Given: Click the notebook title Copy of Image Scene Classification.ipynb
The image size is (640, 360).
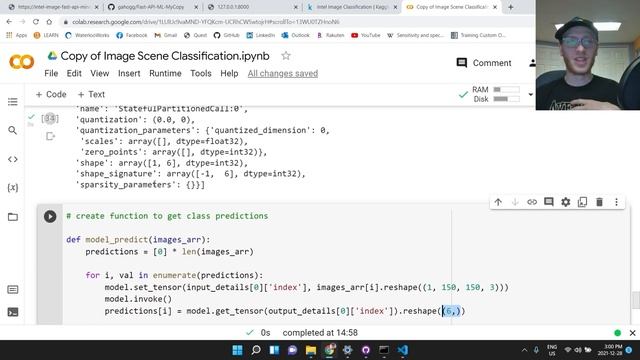Looking at the screenshot, I should [165, 56].
